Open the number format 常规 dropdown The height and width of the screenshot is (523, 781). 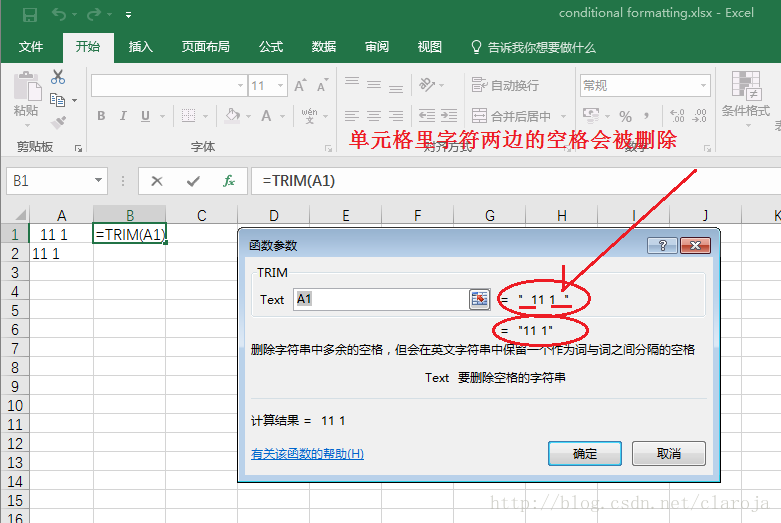pyautogui.click(x=702, y=86)
